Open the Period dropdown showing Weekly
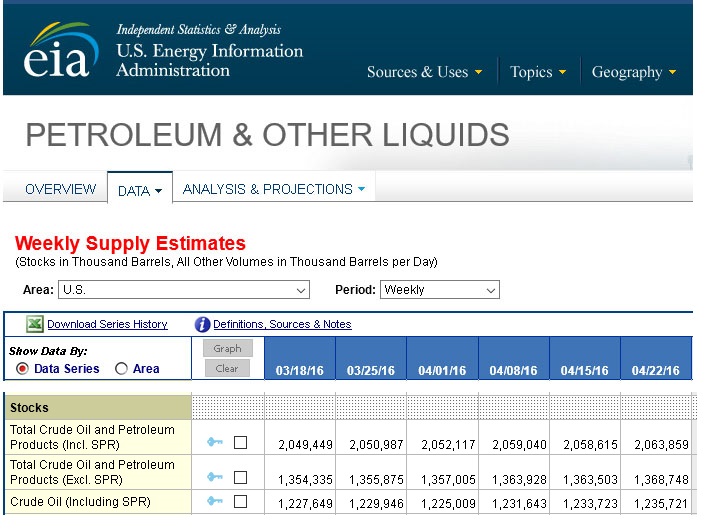Screen dimensions: 708x529 click(439, 290)
